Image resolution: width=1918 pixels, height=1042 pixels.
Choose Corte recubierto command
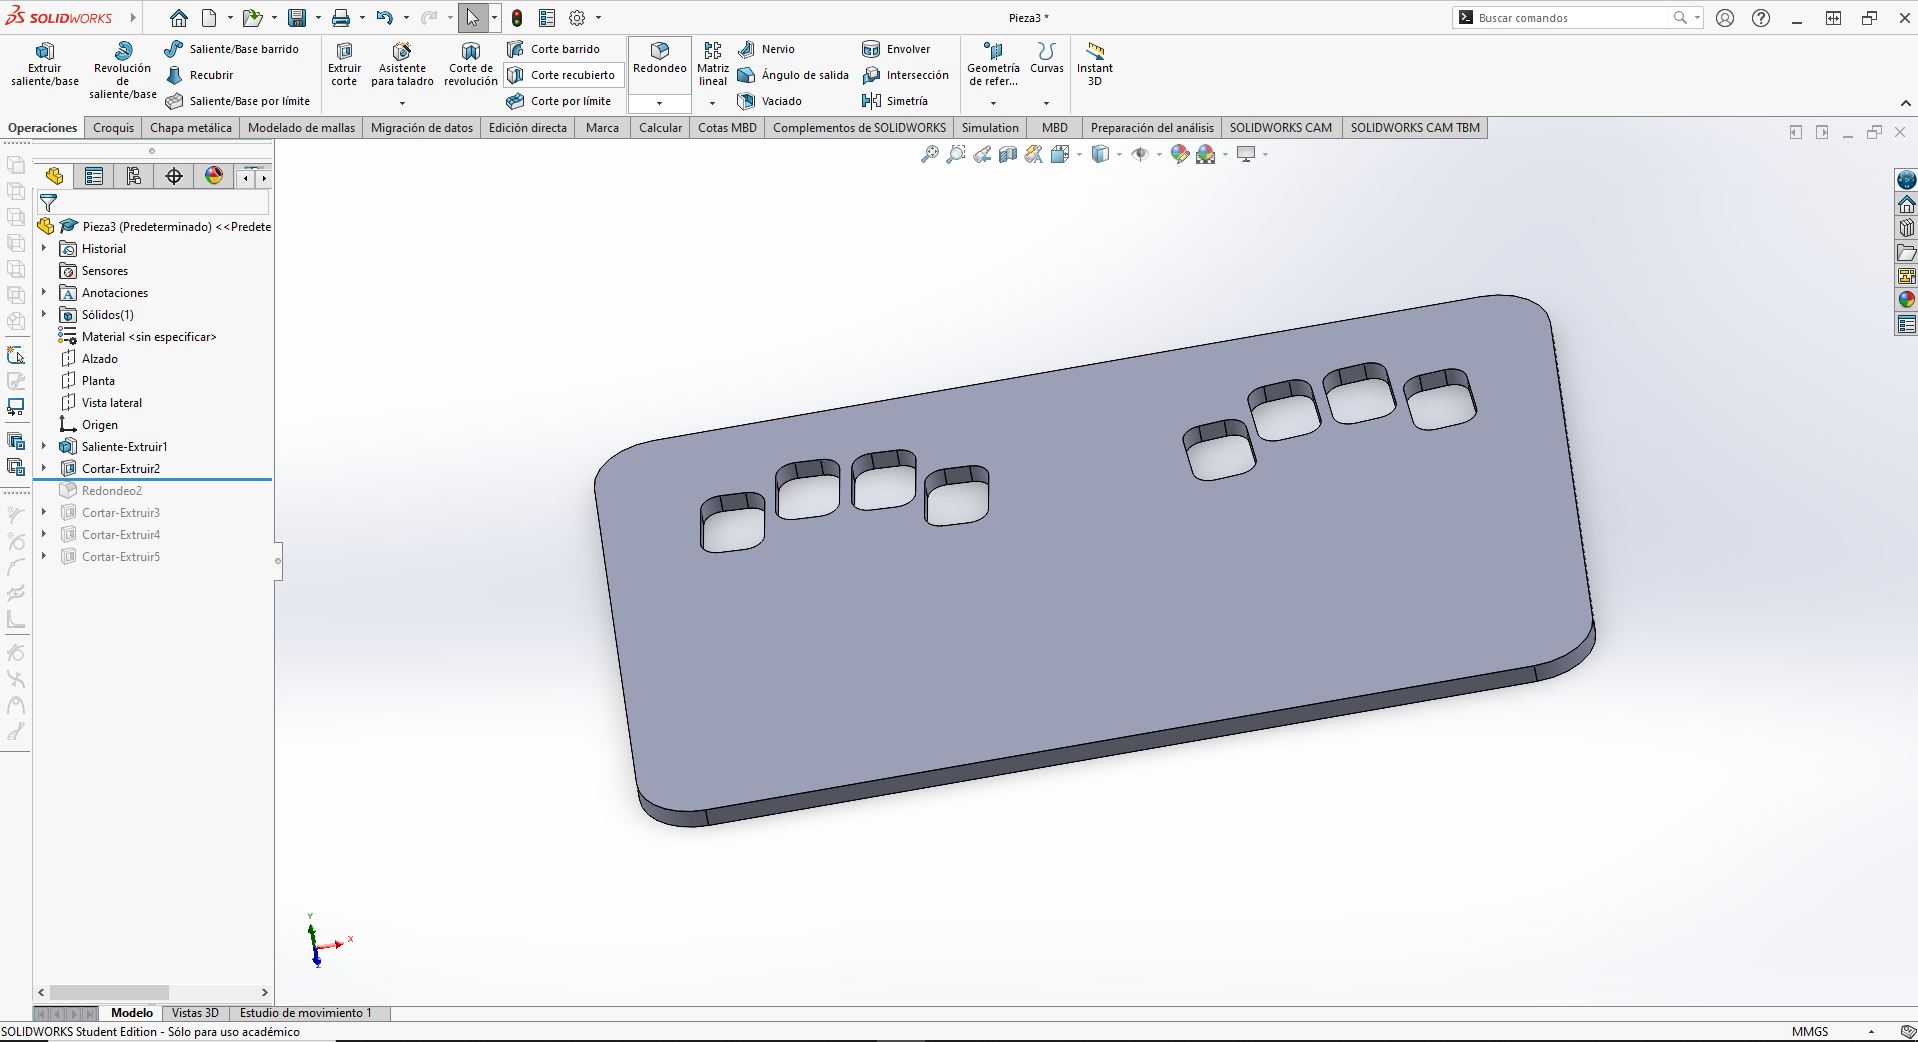[x=561, y=75]
